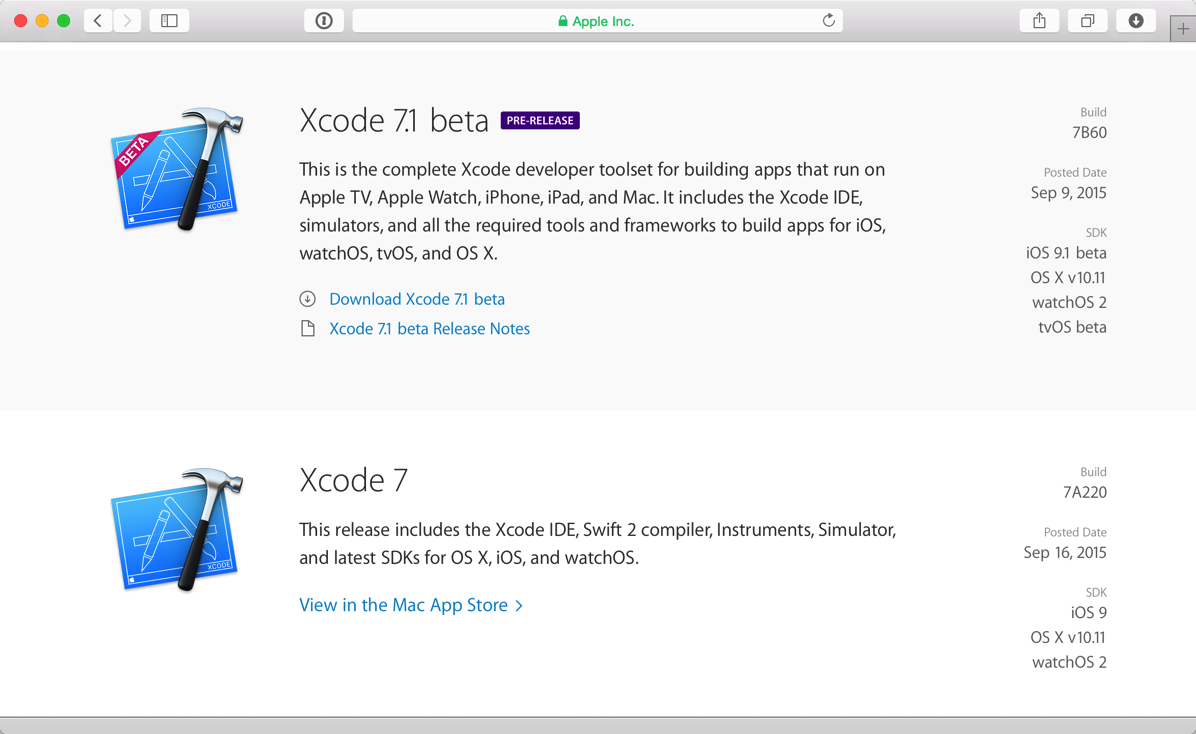Select the Xcode 7 app icon
The height and width of the screenshot is (734, 1196).
(176, 528)
